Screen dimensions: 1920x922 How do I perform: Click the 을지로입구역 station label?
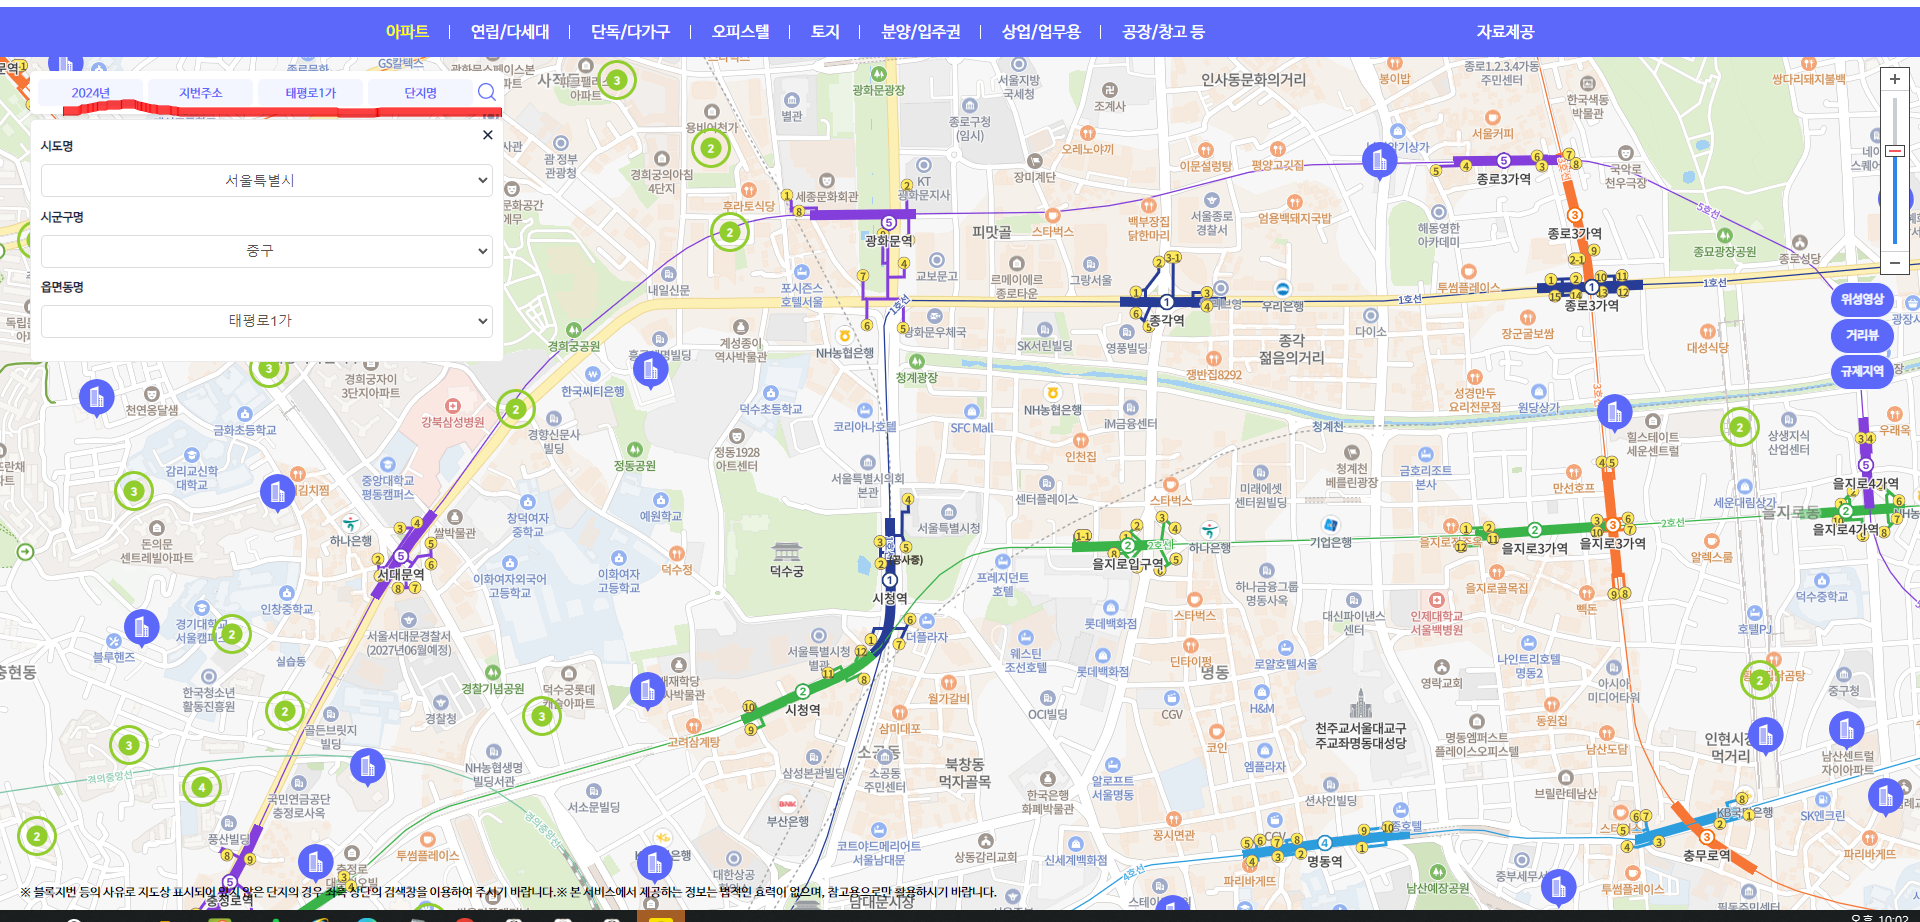1128,564
